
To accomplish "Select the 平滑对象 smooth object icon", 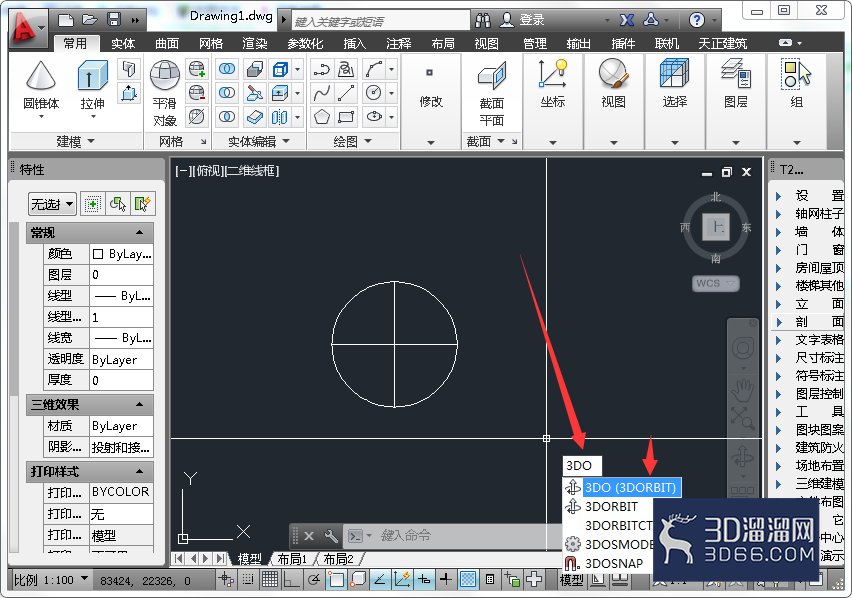I will pos(165,75).
